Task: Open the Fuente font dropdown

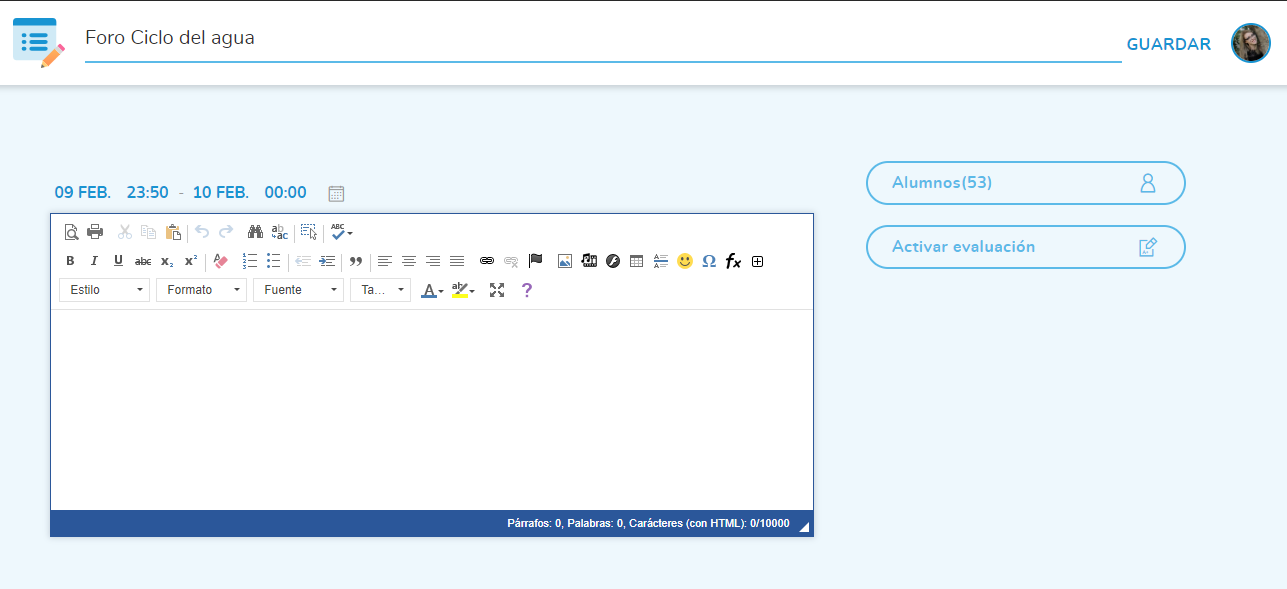Action: [x=299, y=290]
